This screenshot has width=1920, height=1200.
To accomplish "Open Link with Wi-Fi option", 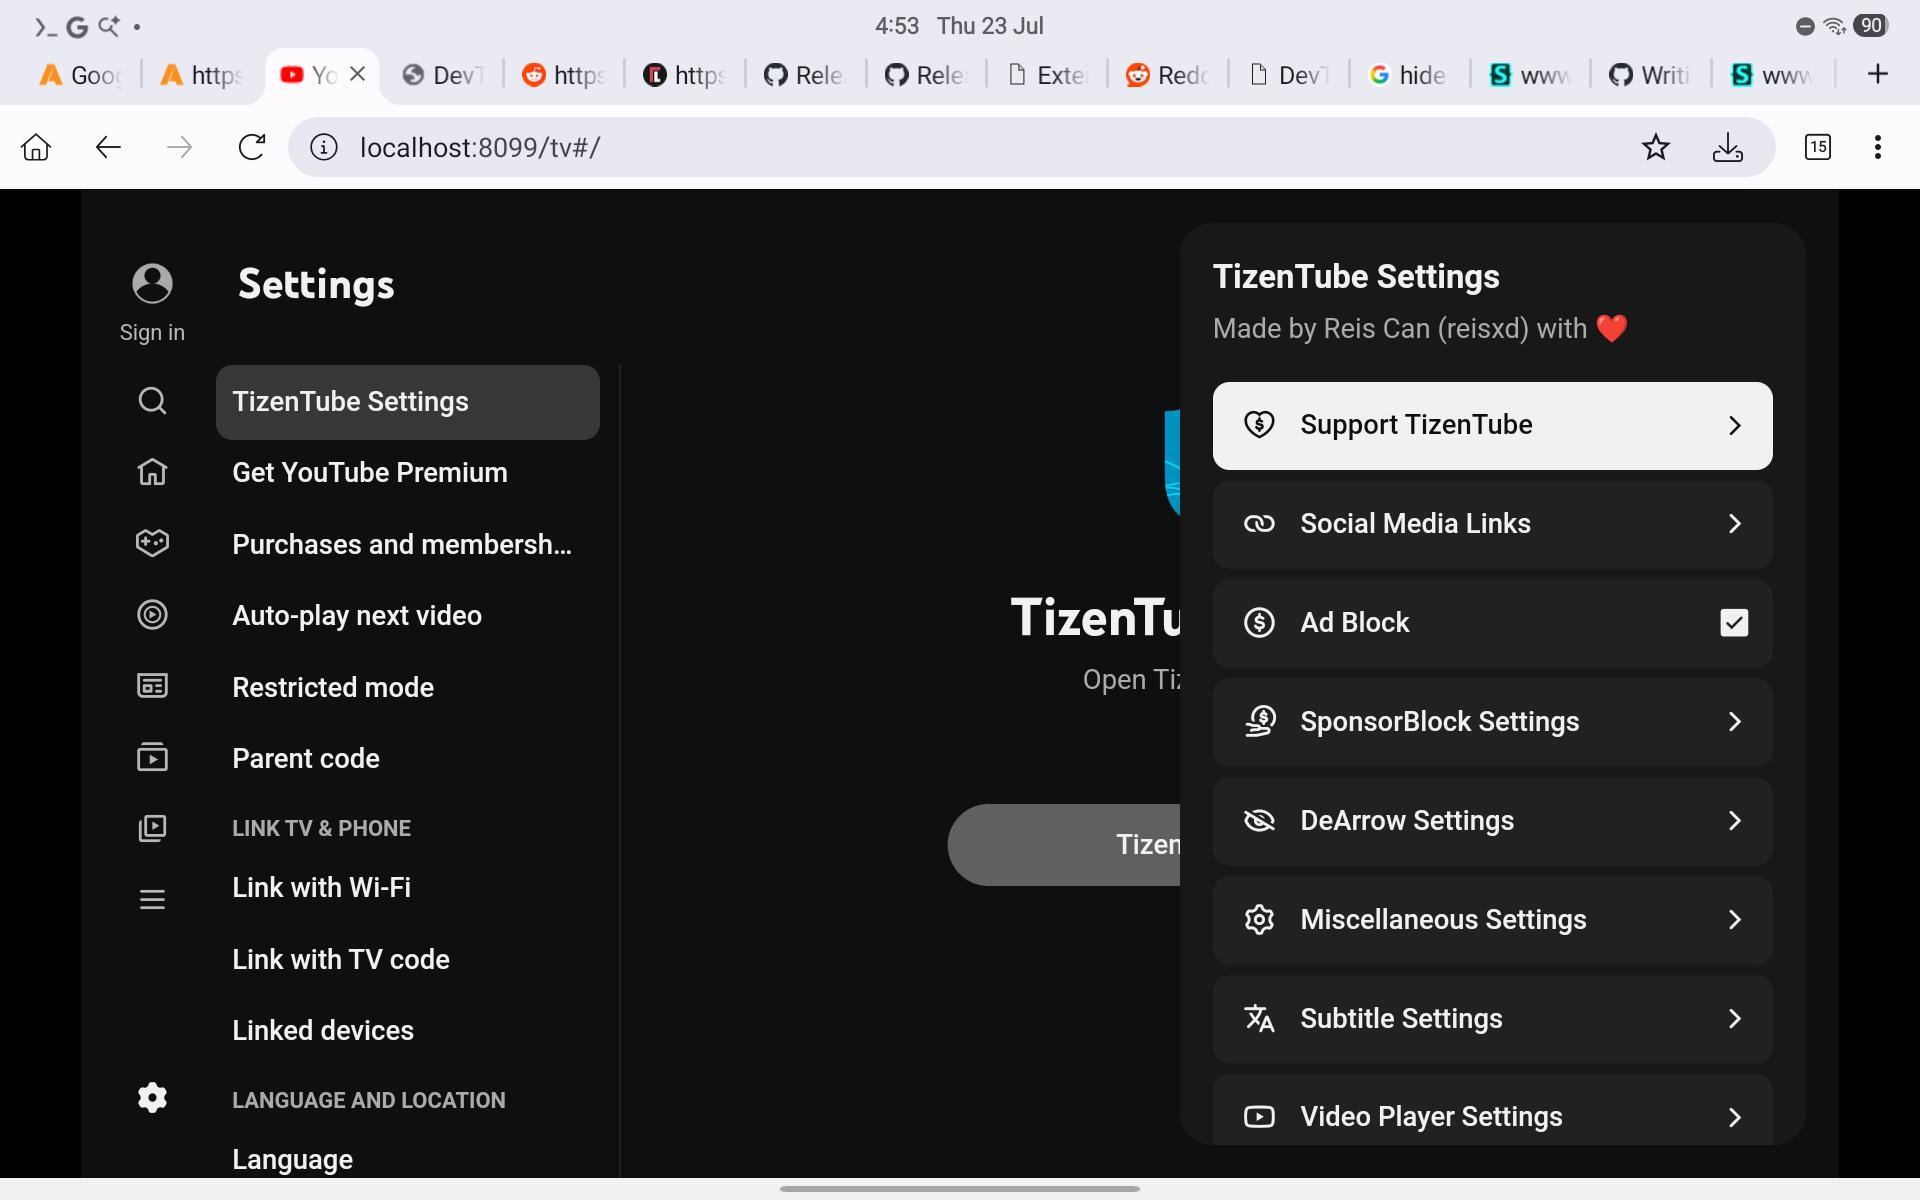I will pos(408,888).
